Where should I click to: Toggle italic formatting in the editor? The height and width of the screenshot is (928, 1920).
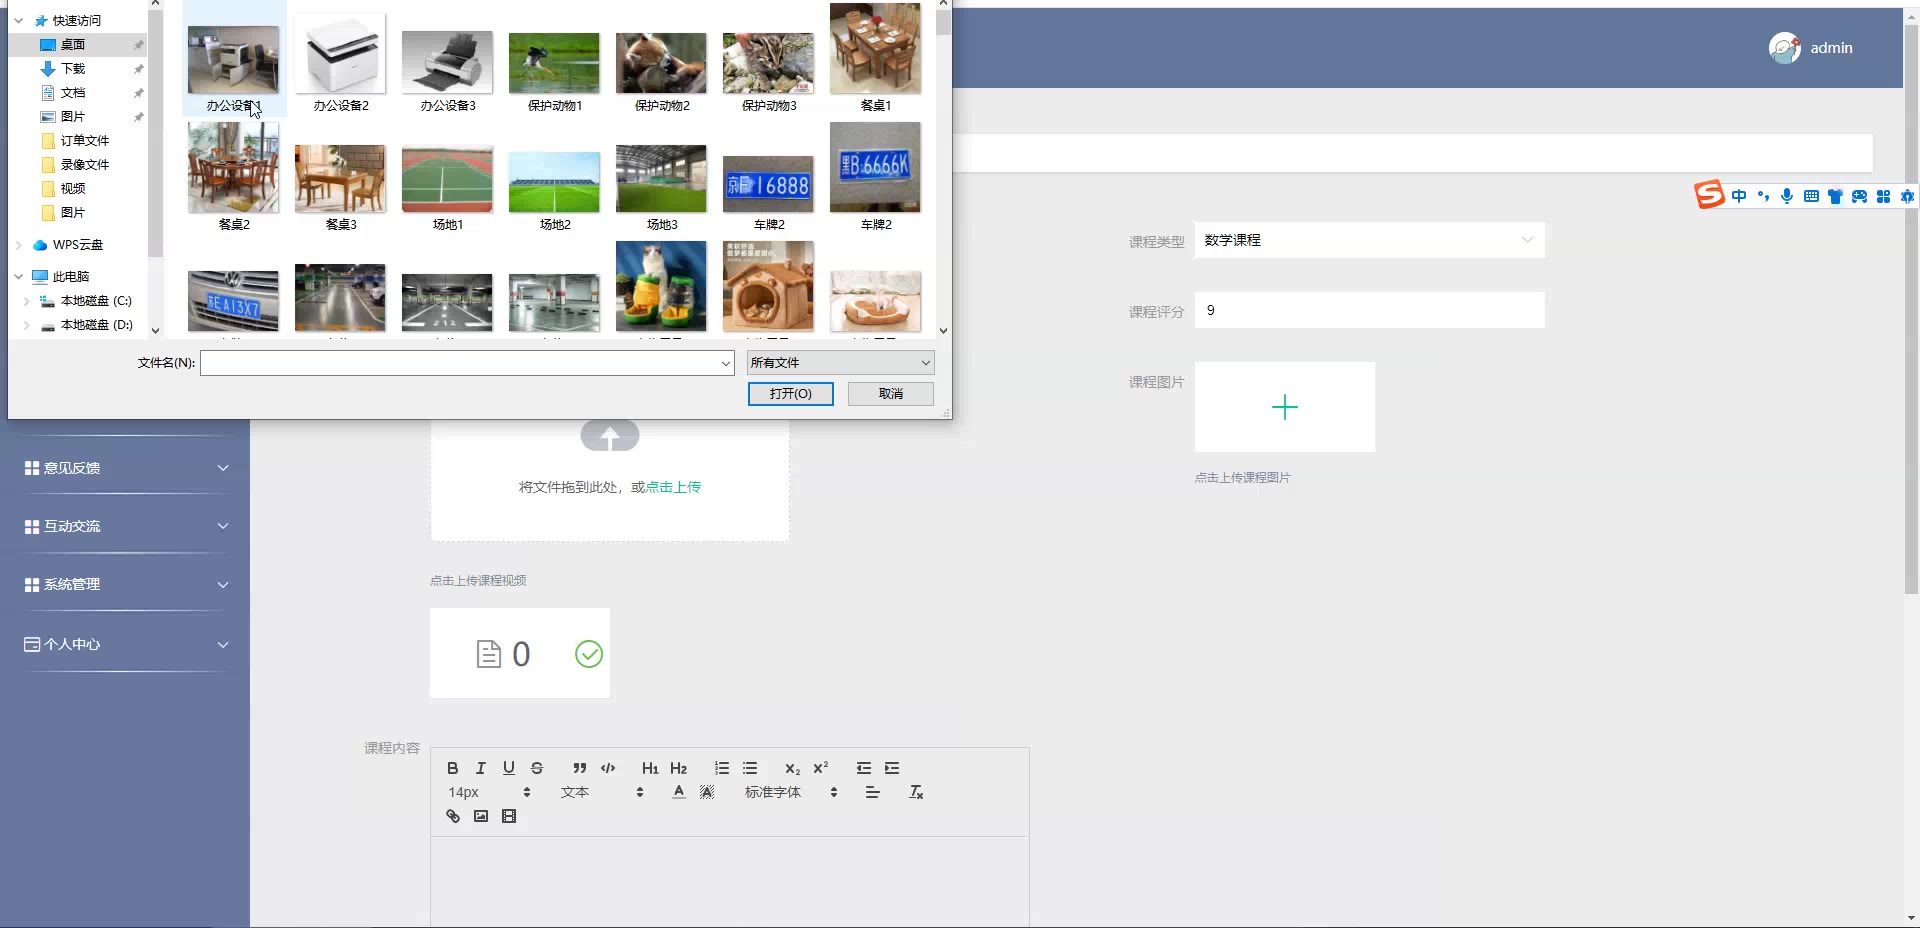[480, 768]
